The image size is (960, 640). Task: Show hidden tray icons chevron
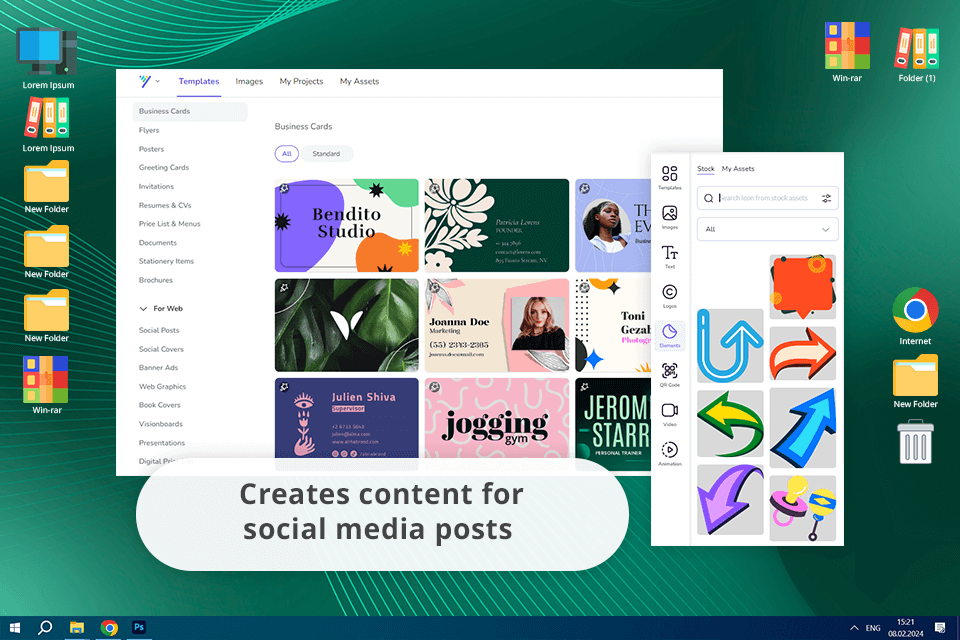pyautogui.click(x=853, y=628)
